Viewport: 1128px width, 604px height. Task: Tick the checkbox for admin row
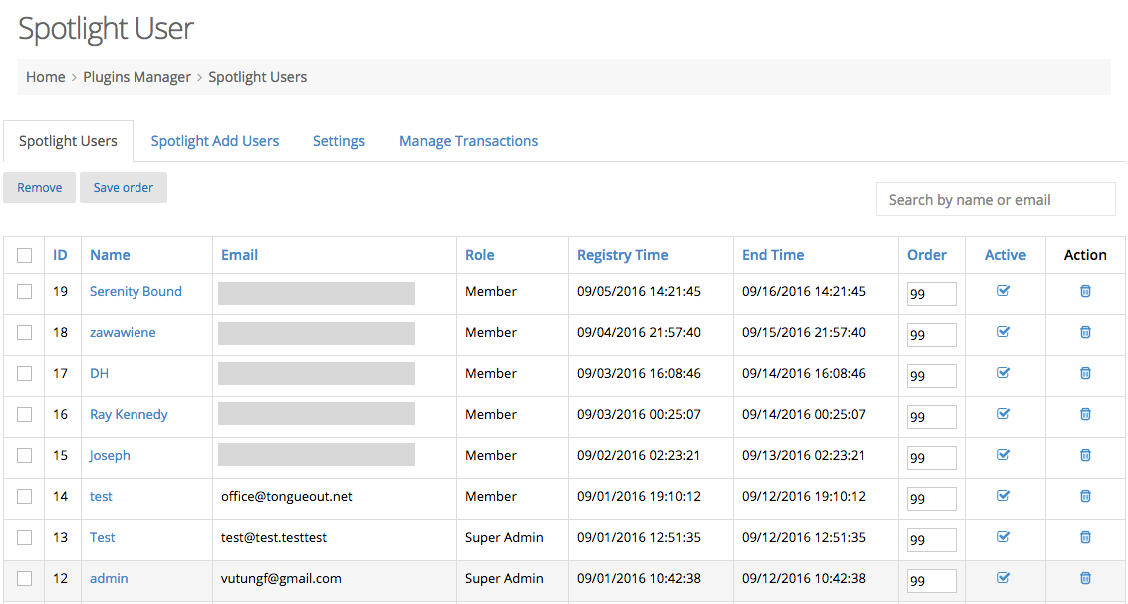tap(24, 578)
